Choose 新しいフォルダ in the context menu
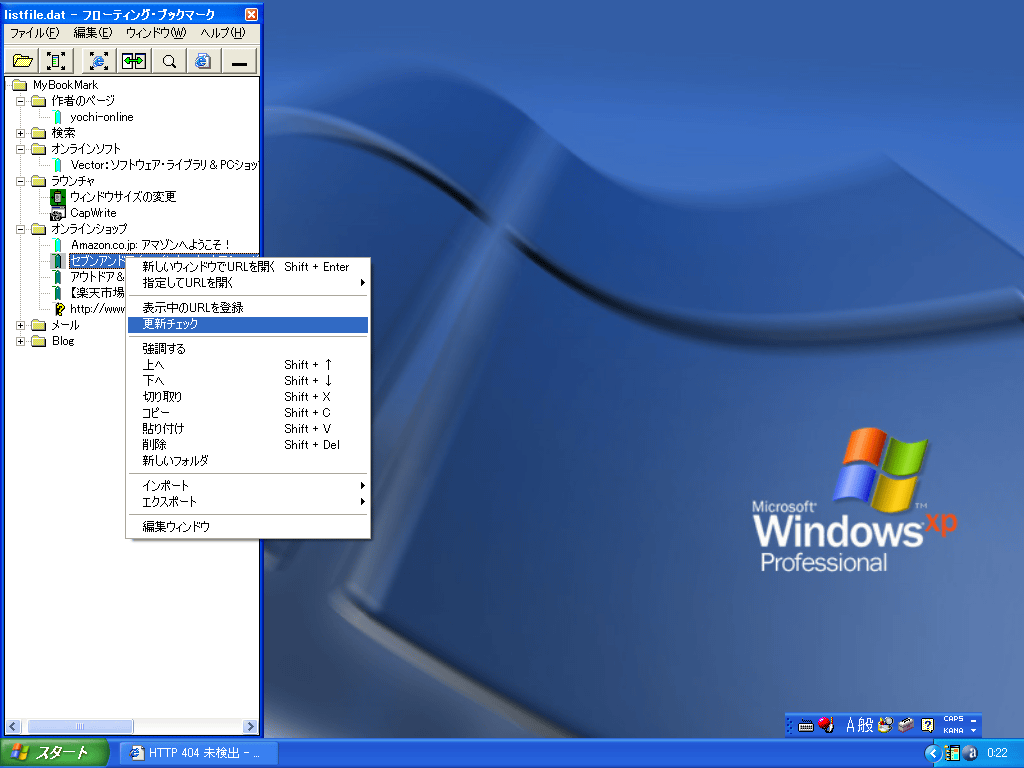1024x768 pixels. point(248,460)
